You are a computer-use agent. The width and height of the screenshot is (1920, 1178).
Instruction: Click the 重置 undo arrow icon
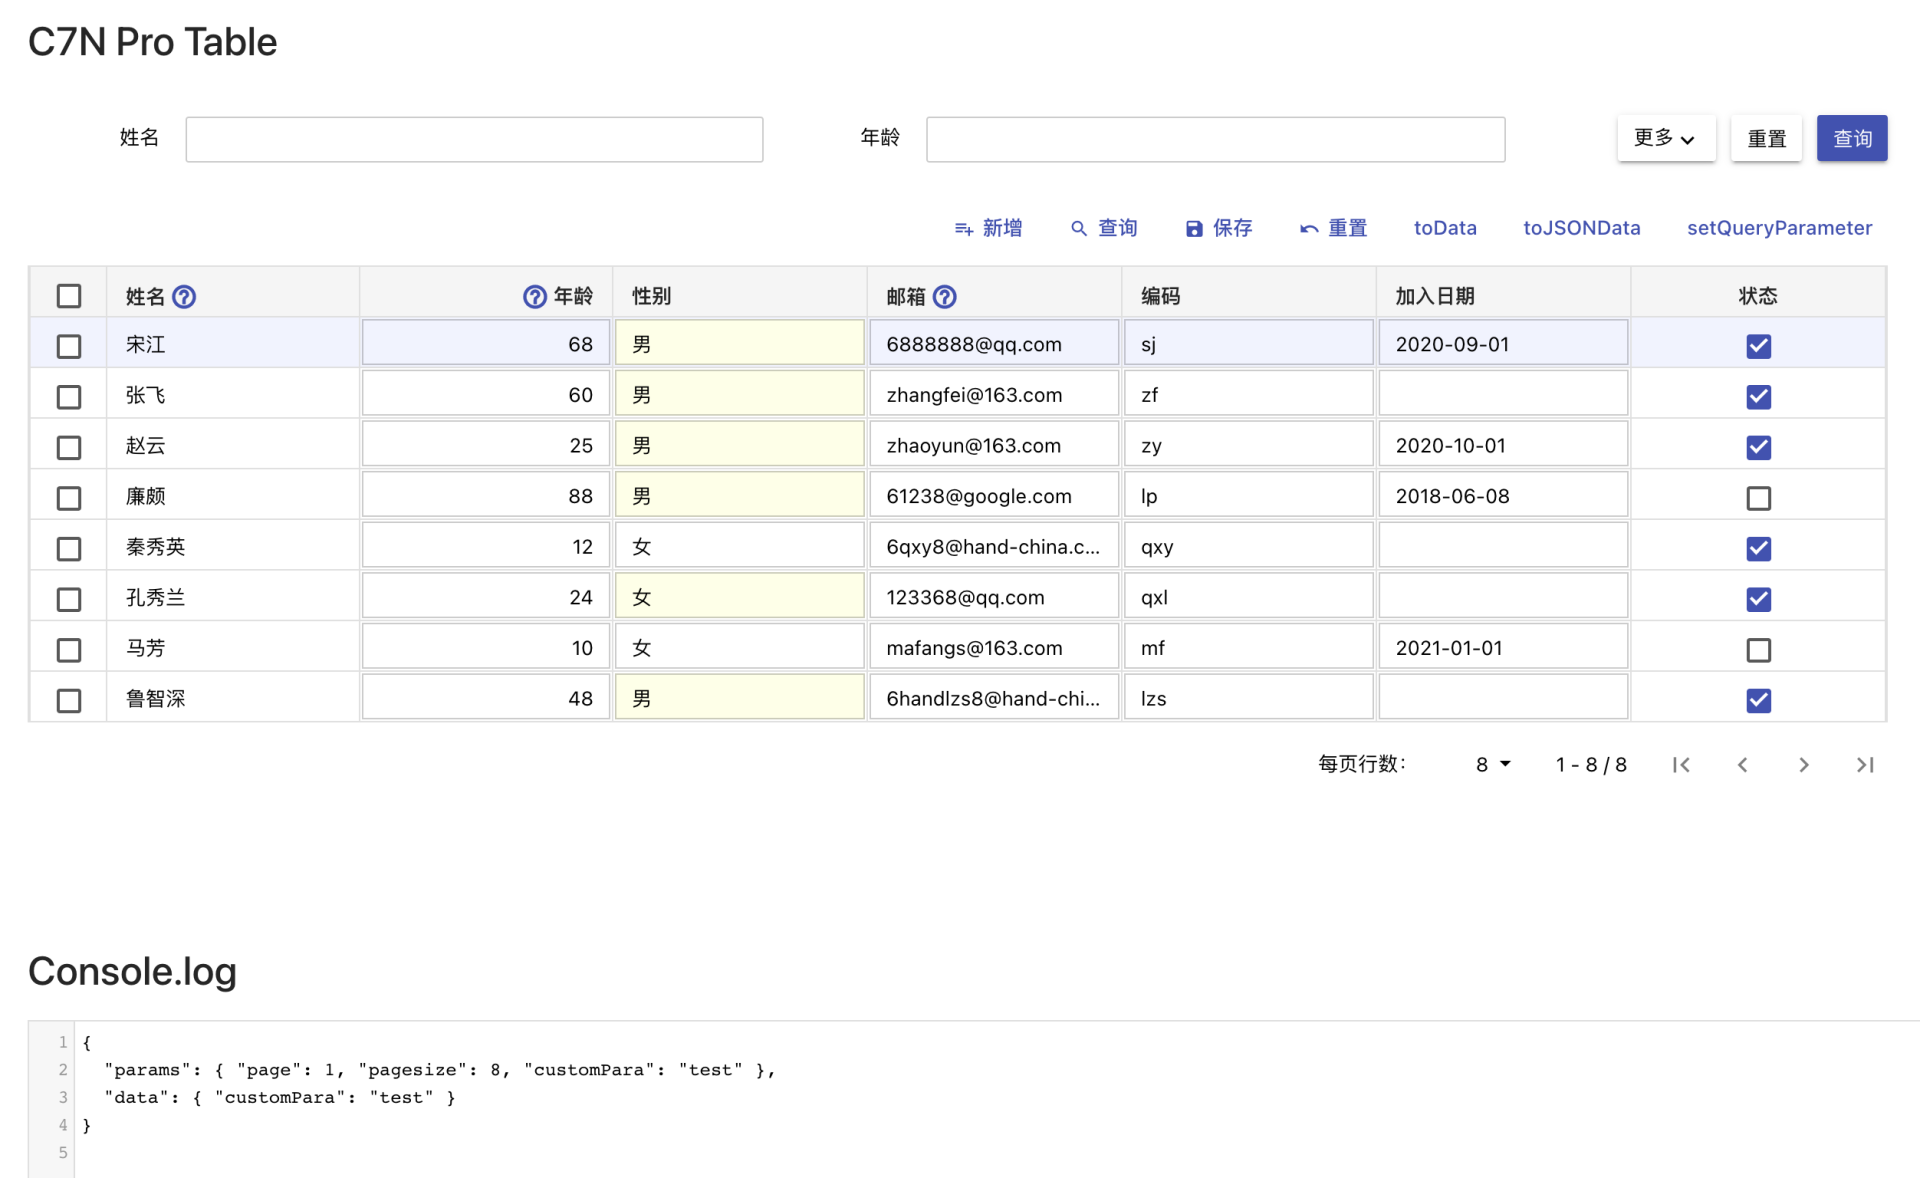(1308, 228)
